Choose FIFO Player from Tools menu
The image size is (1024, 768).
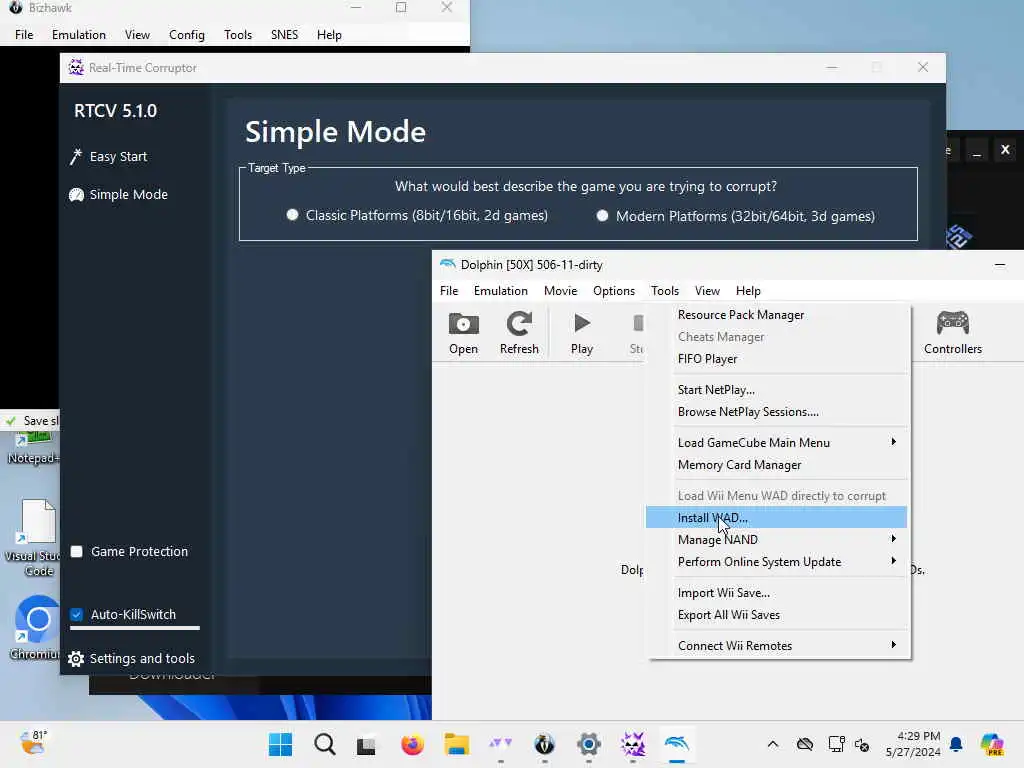tap(777, 359)
